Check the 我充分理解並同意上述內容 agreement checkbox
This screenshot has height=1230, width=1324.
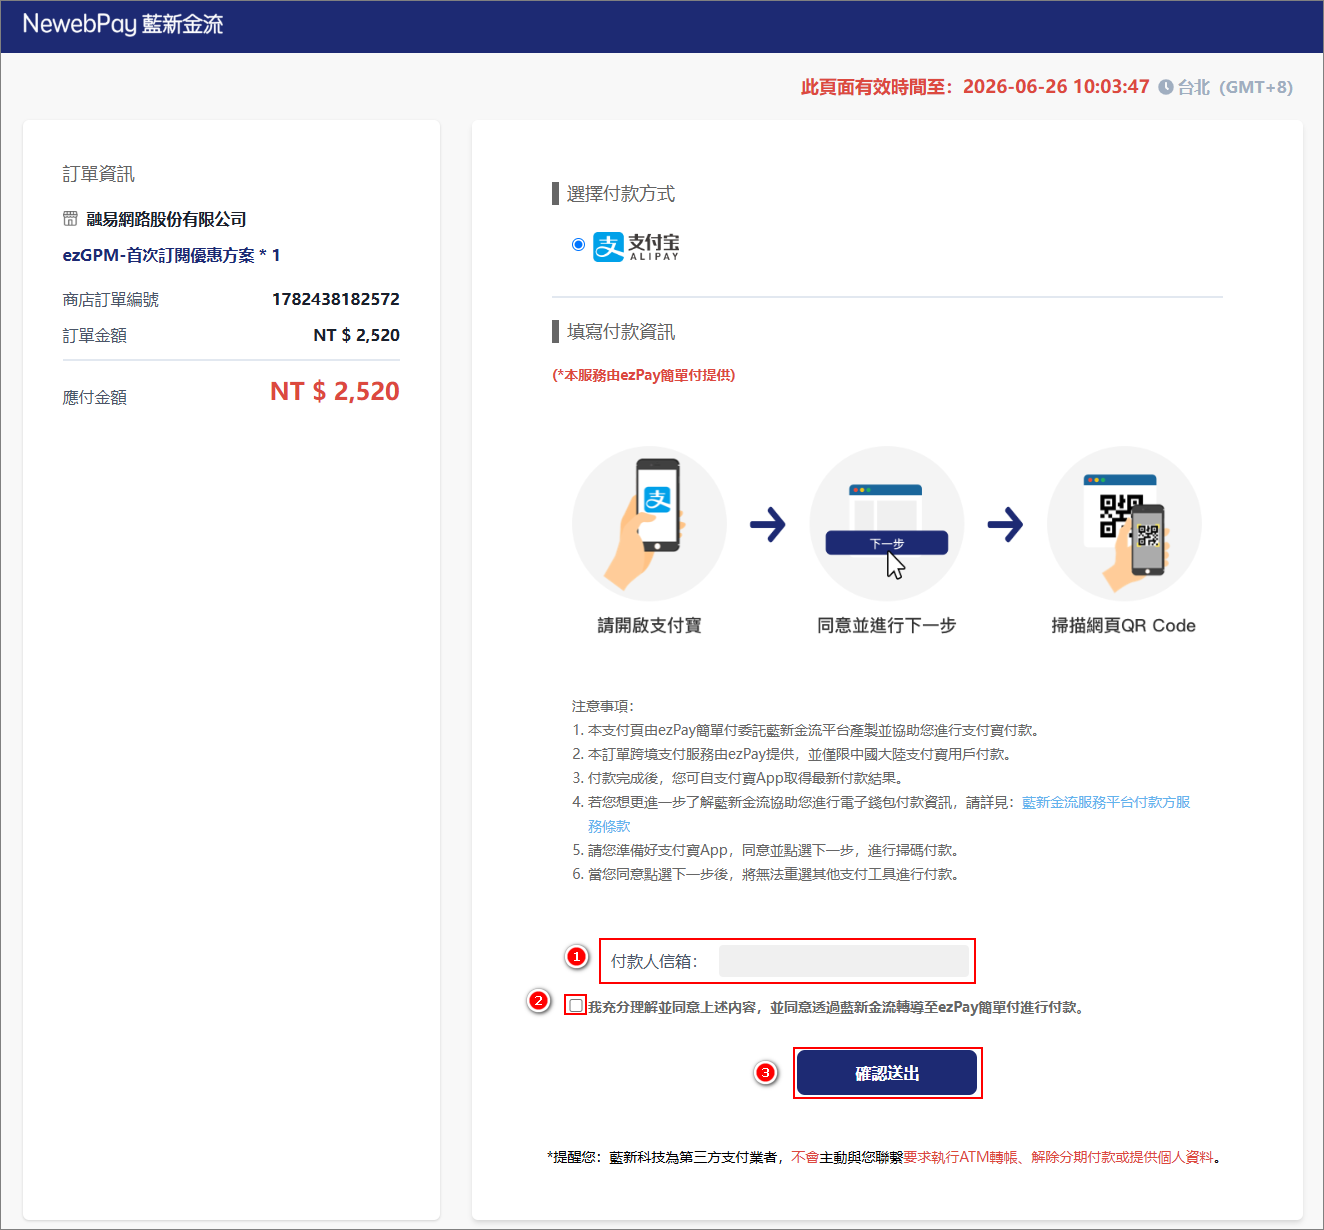tap(576, 1005)
